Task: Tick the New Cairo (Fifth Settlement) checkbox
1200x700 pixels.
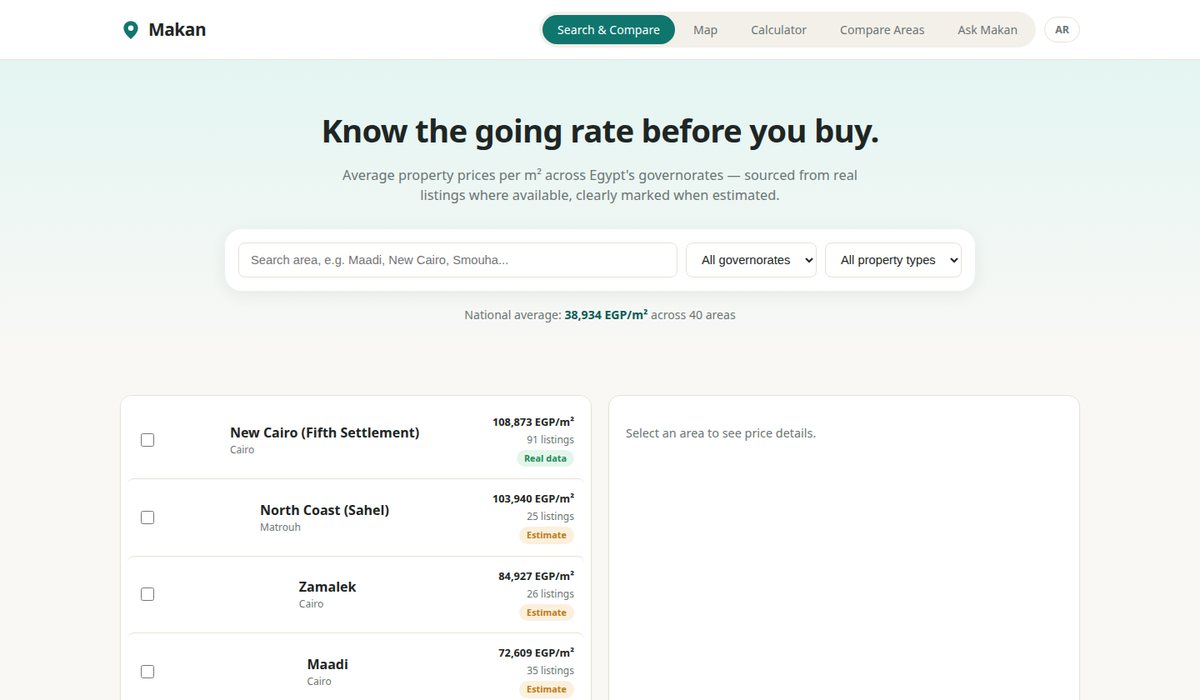Action: tap(148, 440)
